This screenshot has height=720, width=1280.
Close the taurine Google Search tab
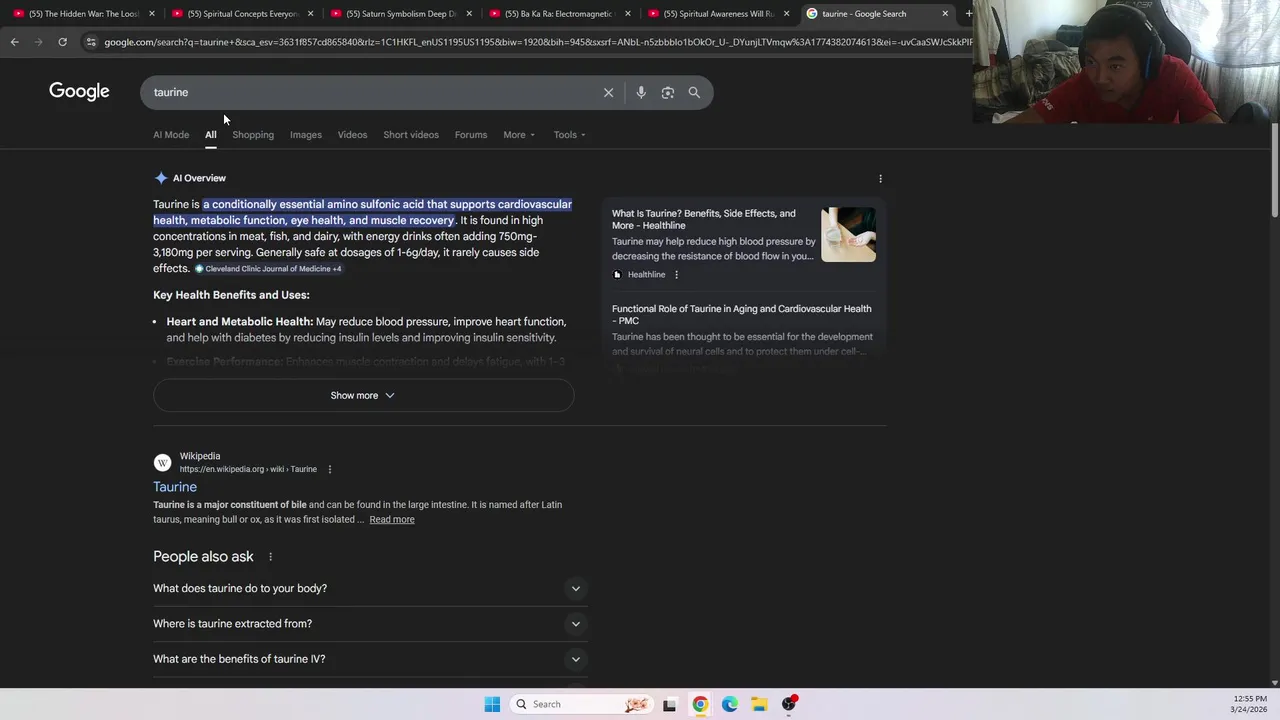tap(945, 13)
